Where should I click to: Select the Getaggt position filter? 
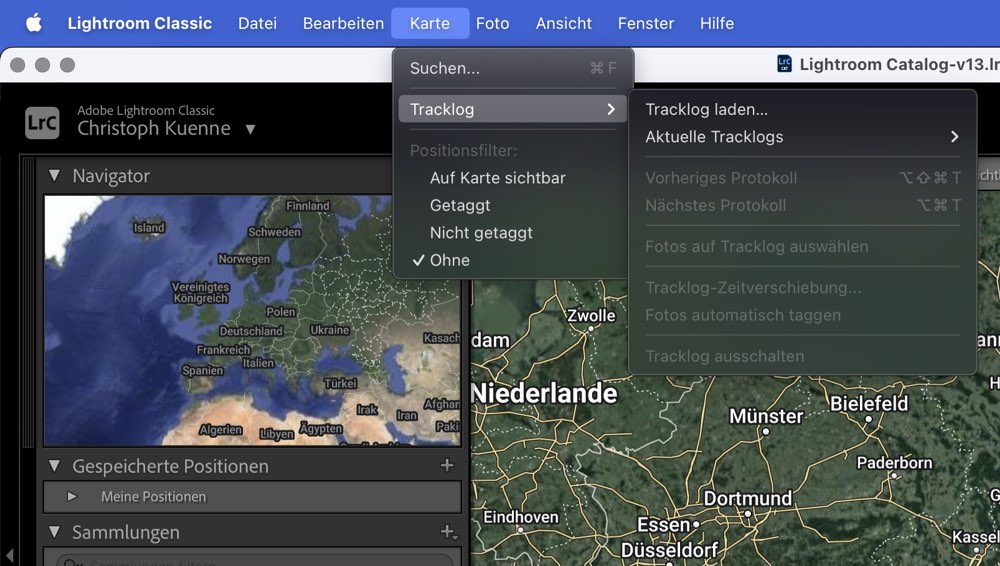pos(460,205)
